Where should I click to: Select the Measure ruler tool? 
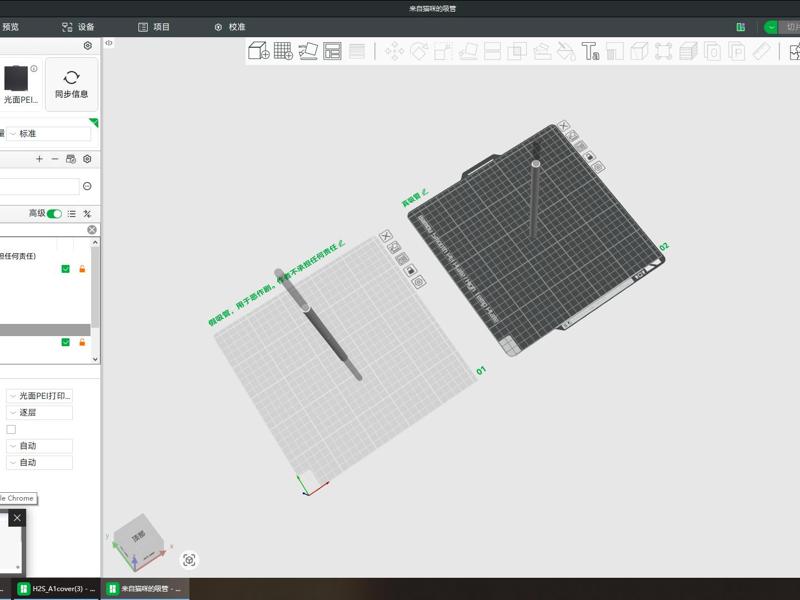(x=761, y=51)
